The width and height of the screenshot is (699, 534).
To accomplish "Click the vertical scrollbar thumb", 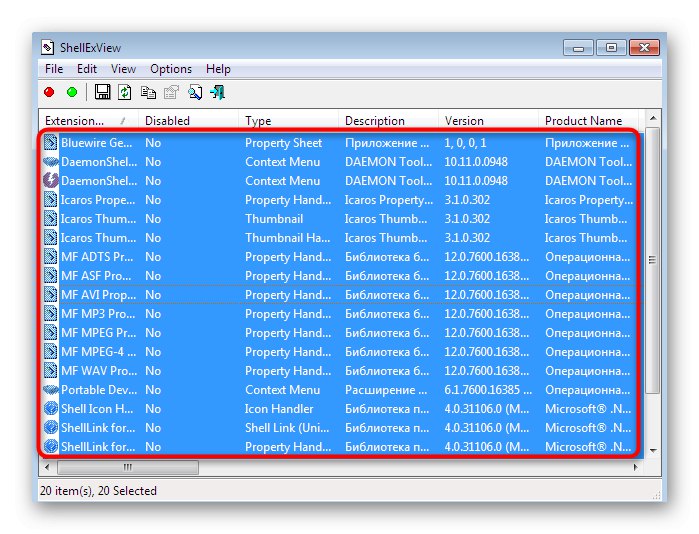I will [x=653, y=260].
